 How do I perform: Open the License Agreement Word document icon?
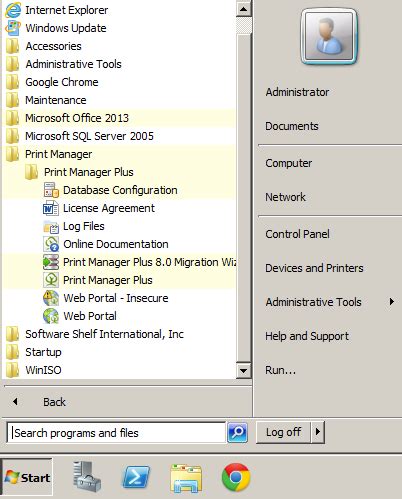click(51, 208)
